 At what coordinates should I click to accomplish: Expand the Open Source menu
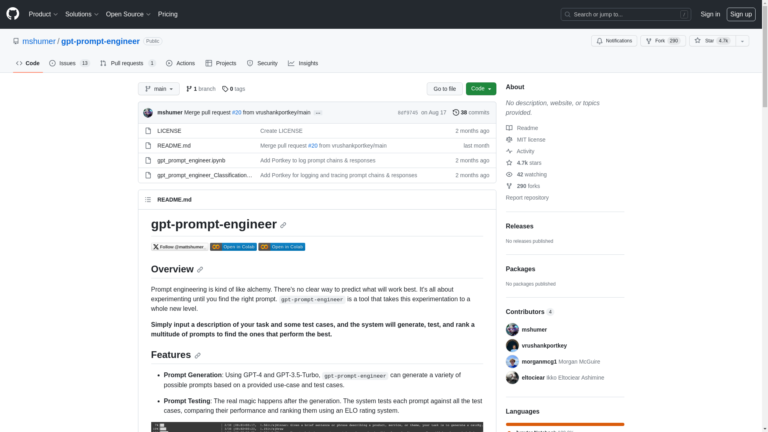128,14
